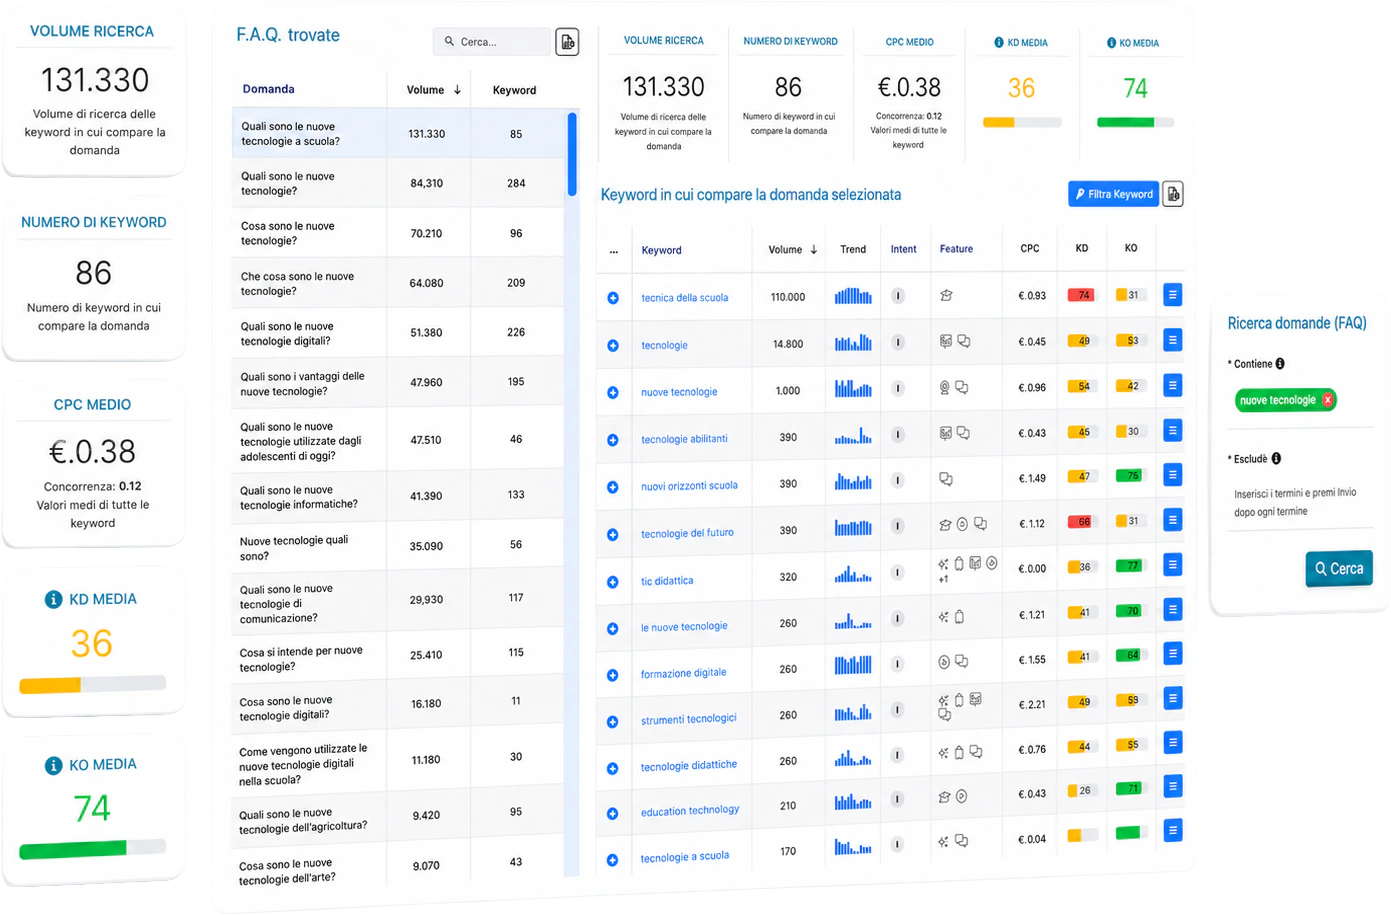Show info for the Contiene field
1391x915 pixels.
point(1280,364)
